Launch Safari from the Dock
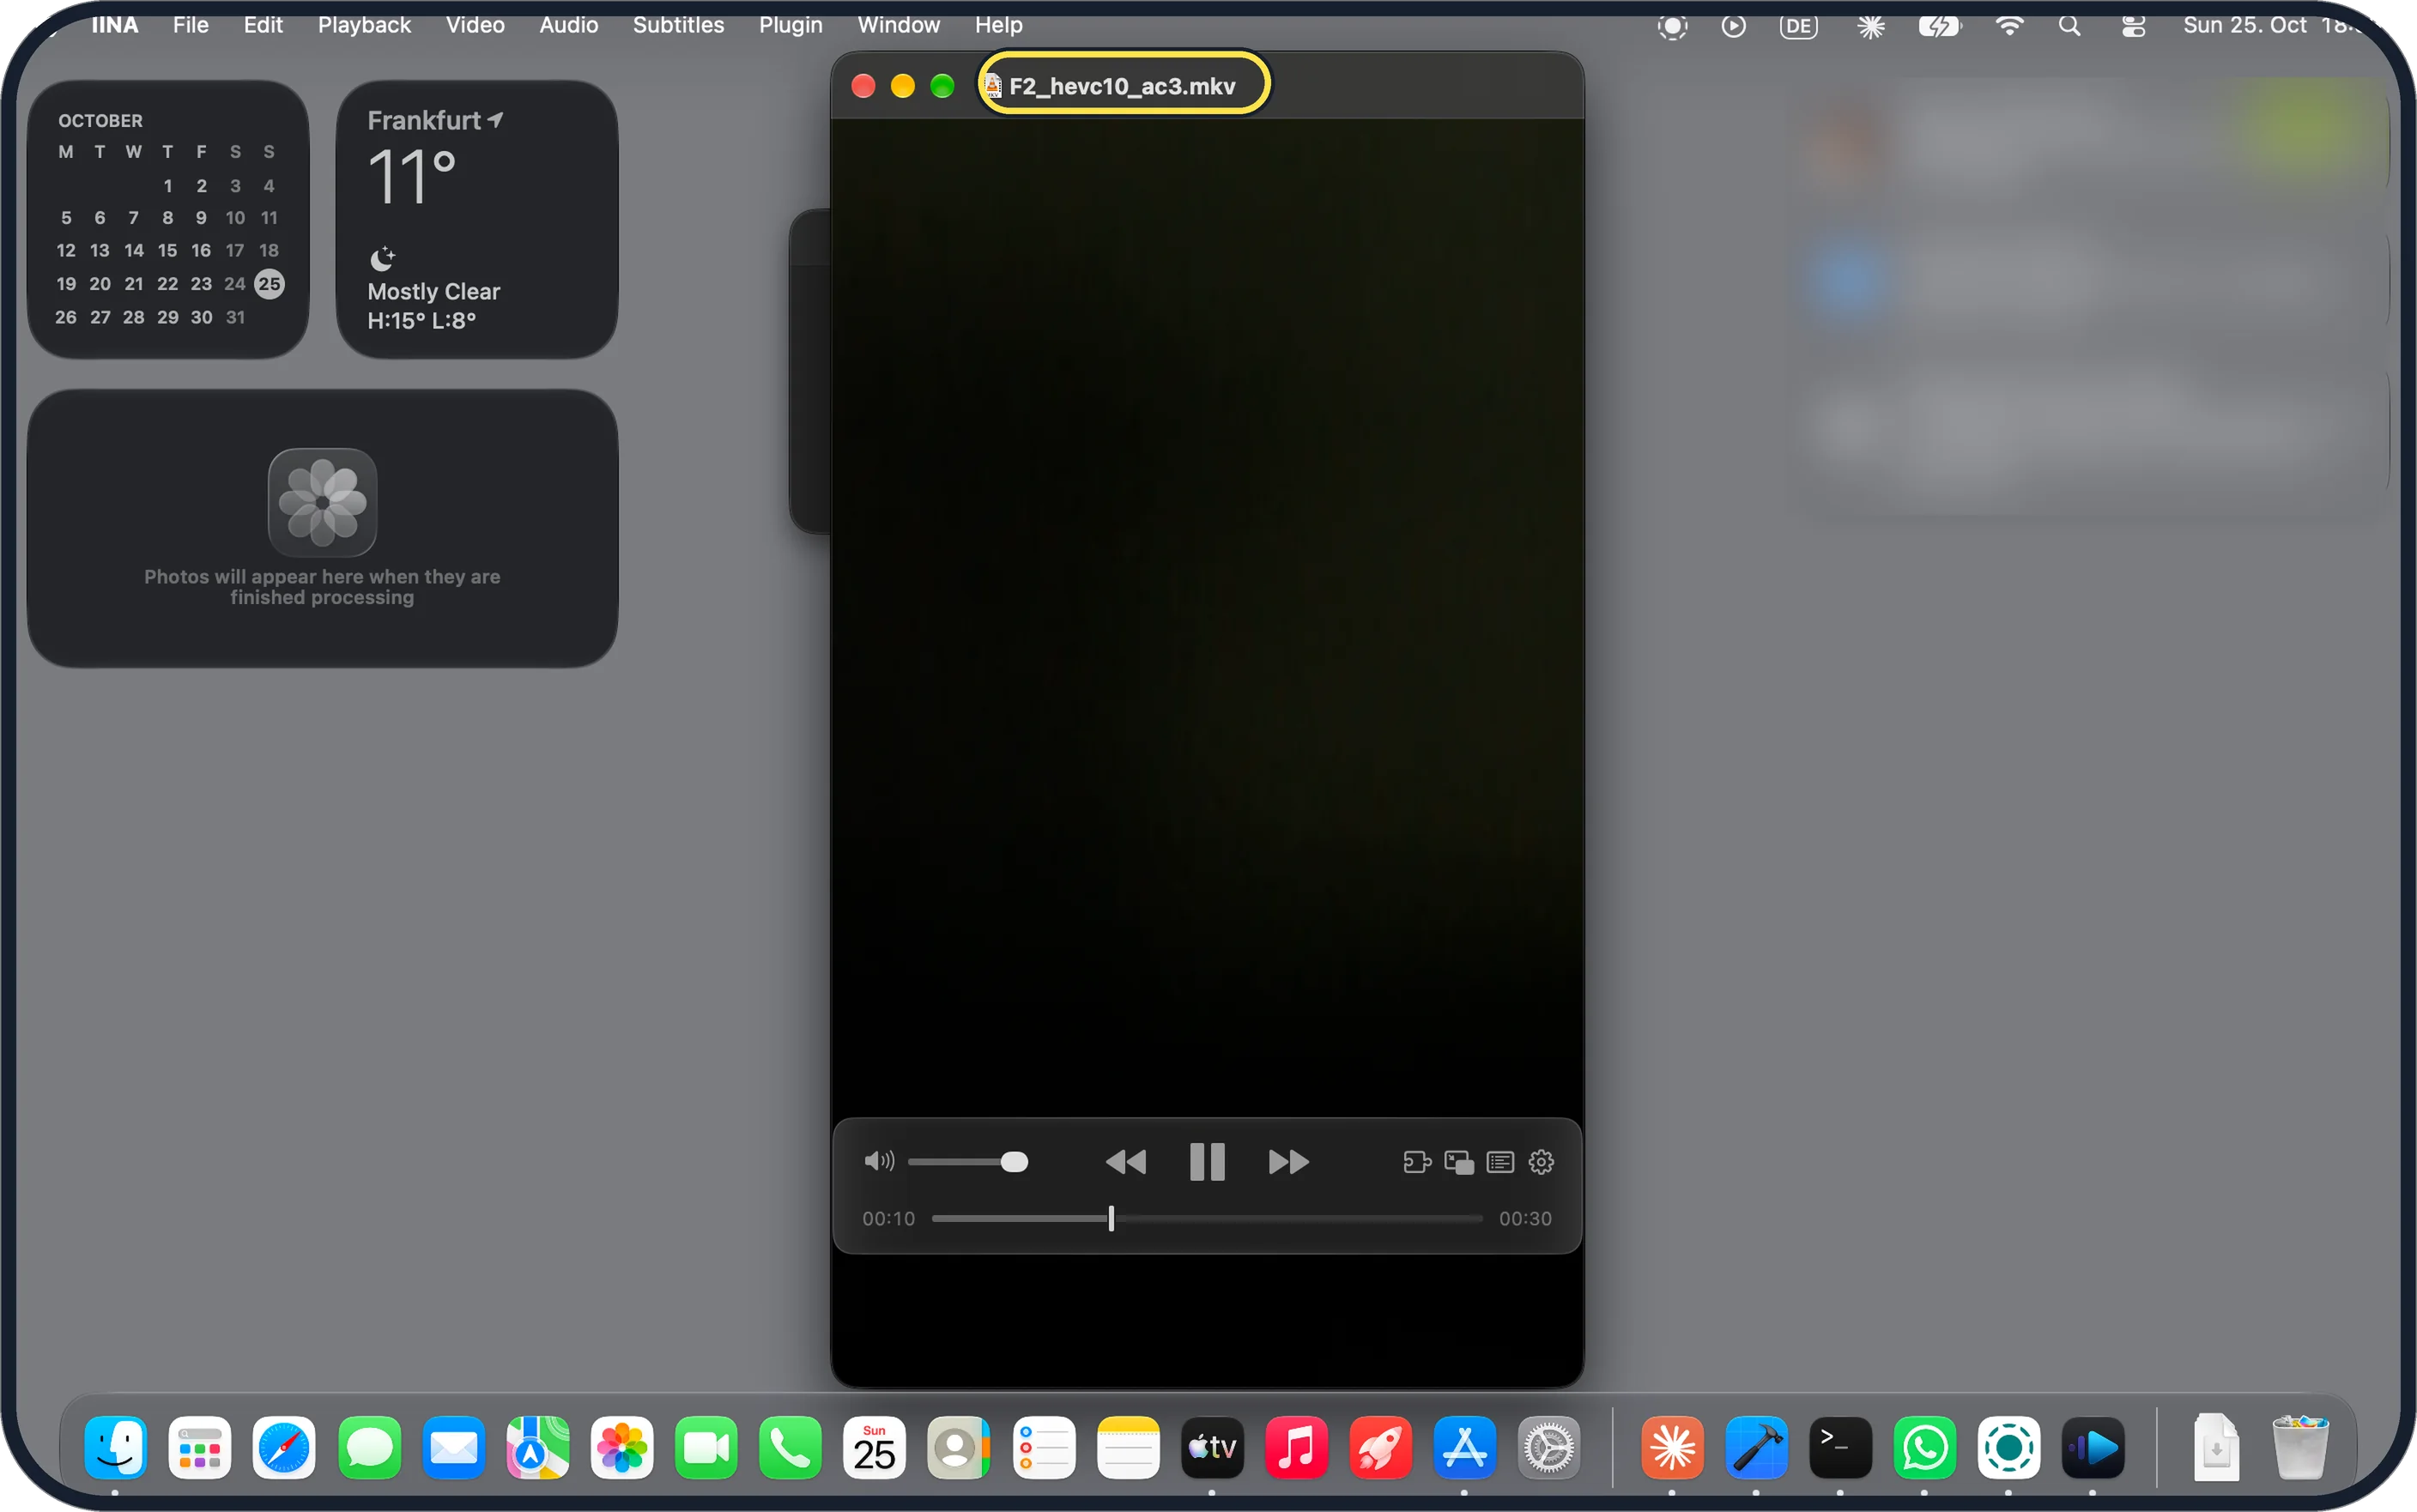 pyautogui.click(x=284, y=1447)
